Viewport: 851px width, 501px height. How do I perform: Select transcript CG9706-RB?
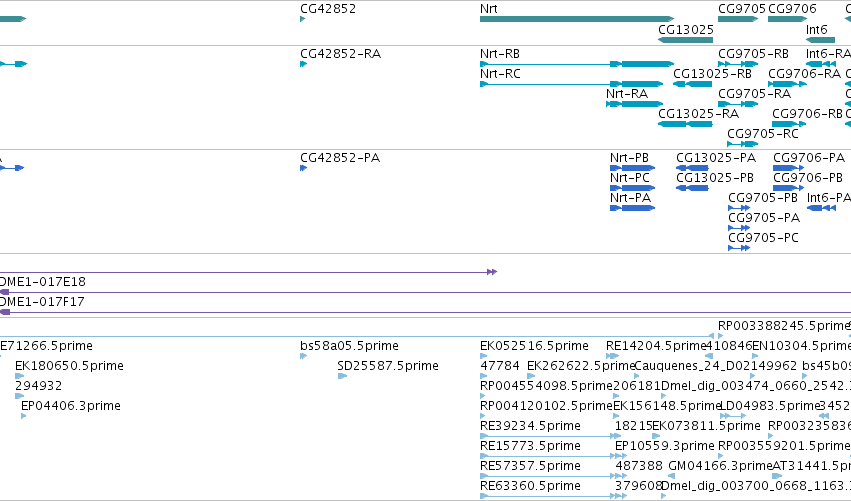806,114
